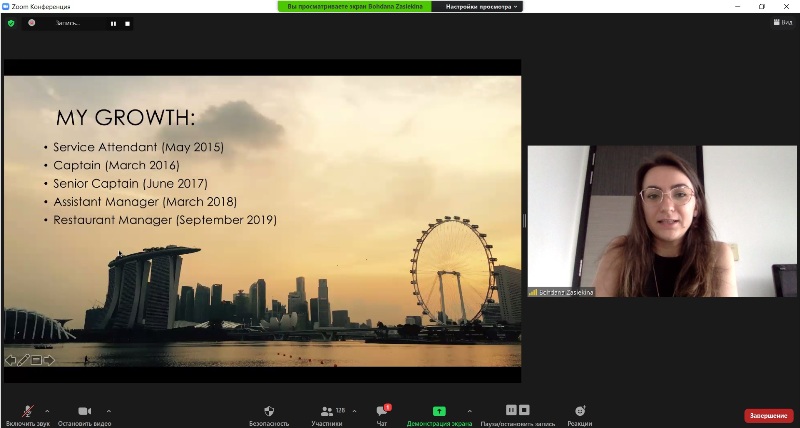Click the Bohdana Zasiekina name label

(566, 292)
